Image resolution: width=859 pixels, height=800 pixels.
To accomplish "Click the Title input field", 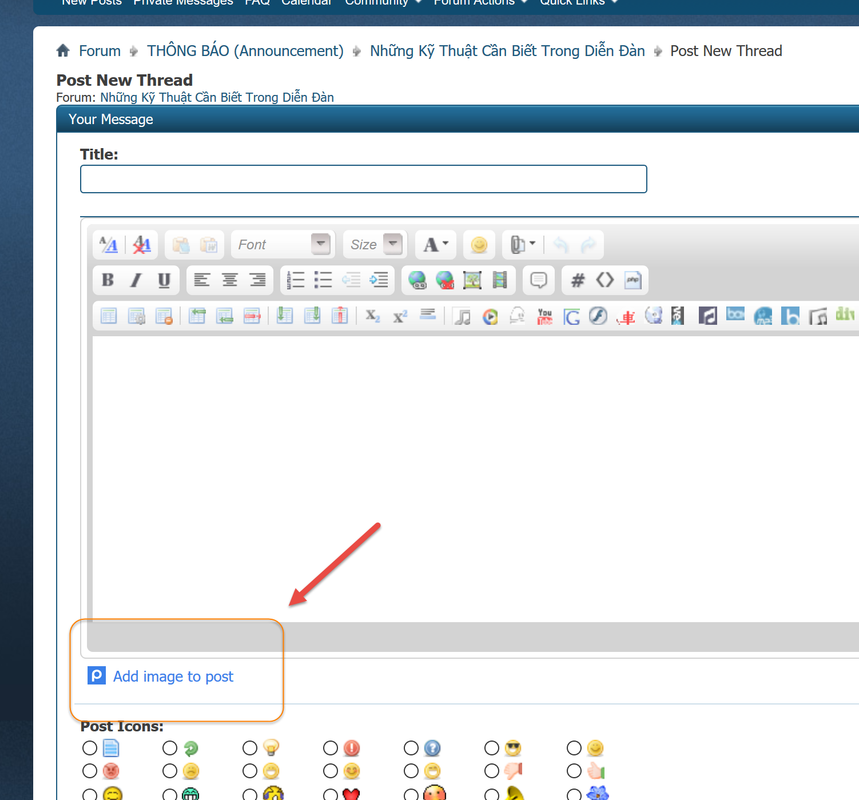I will point(364,179).
